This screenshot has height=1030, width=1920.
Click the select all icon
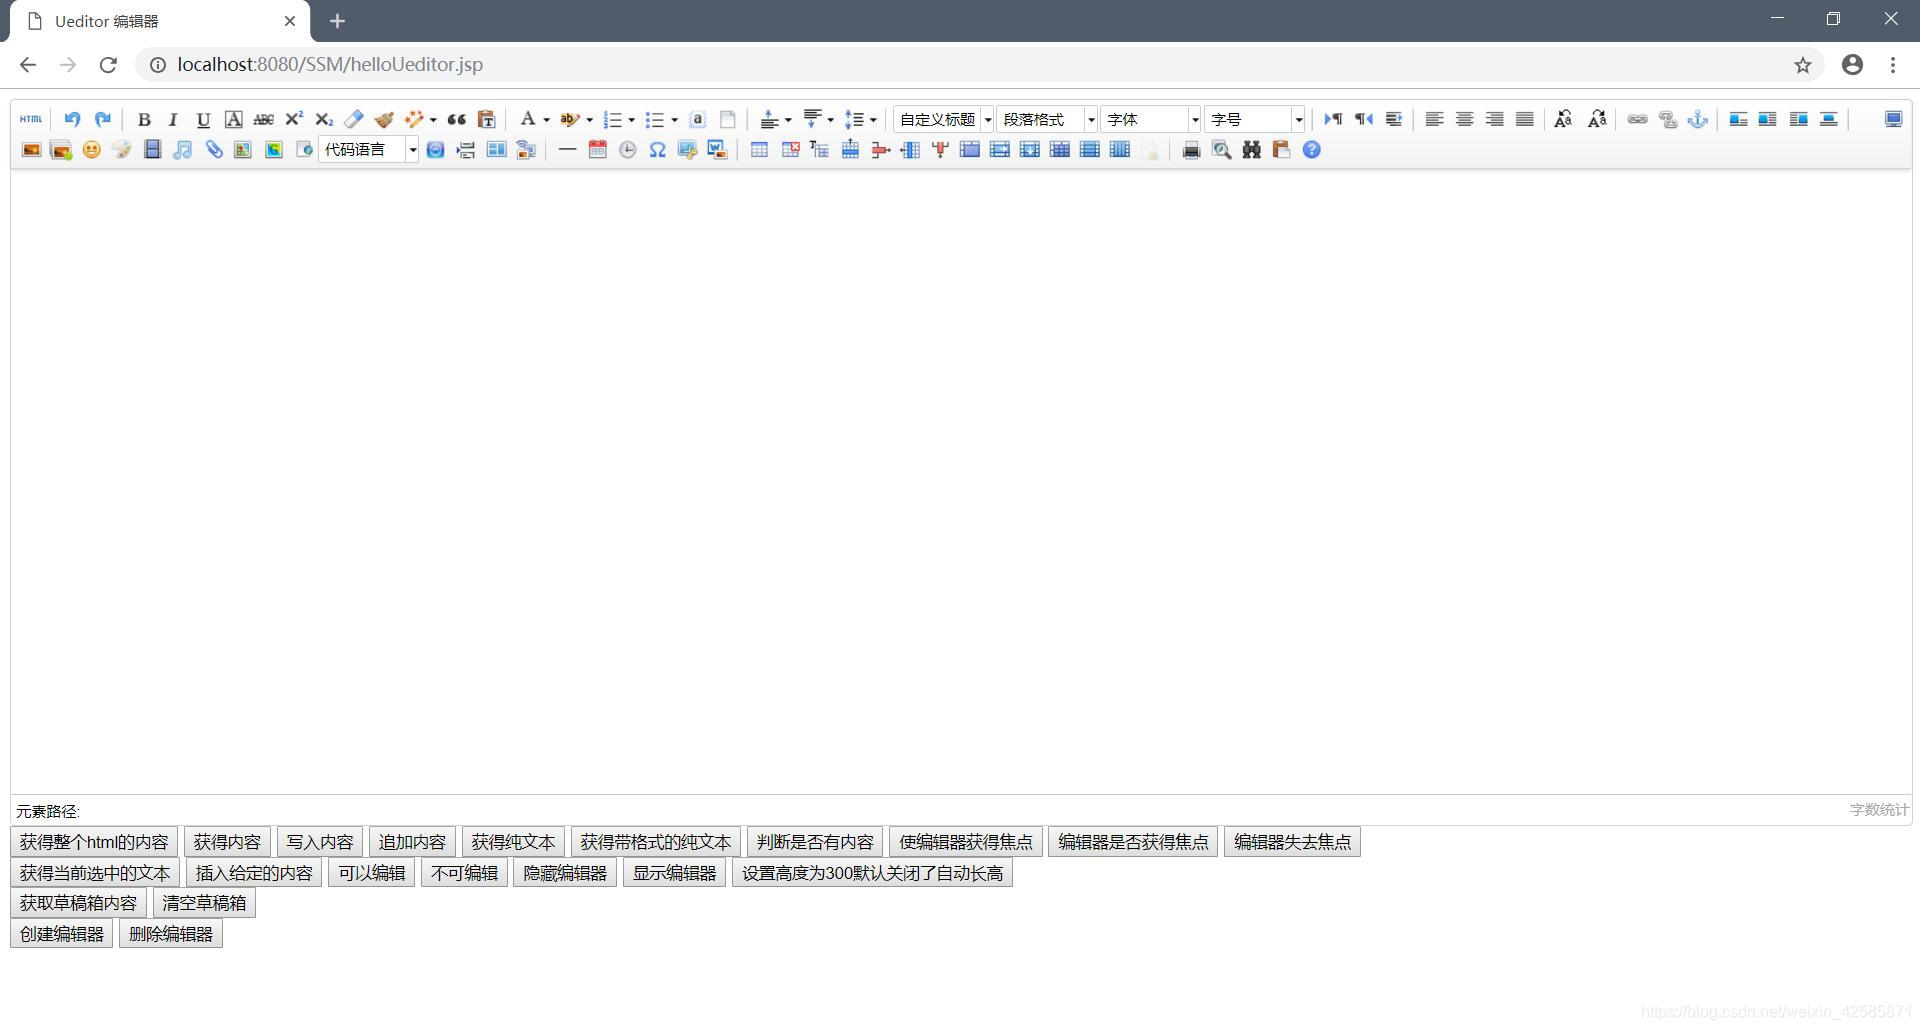pos(698,119)
